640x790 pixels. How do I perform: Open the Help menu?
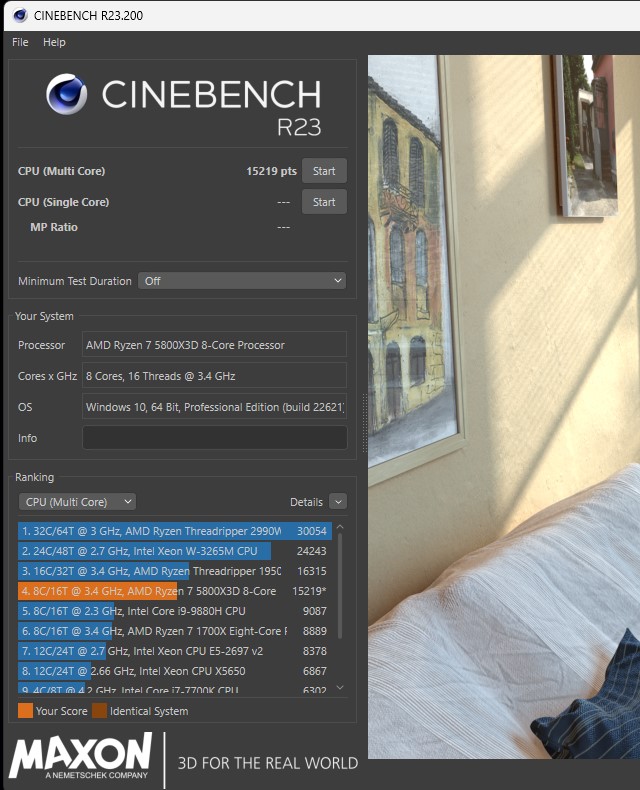click(x=54, y=42)
